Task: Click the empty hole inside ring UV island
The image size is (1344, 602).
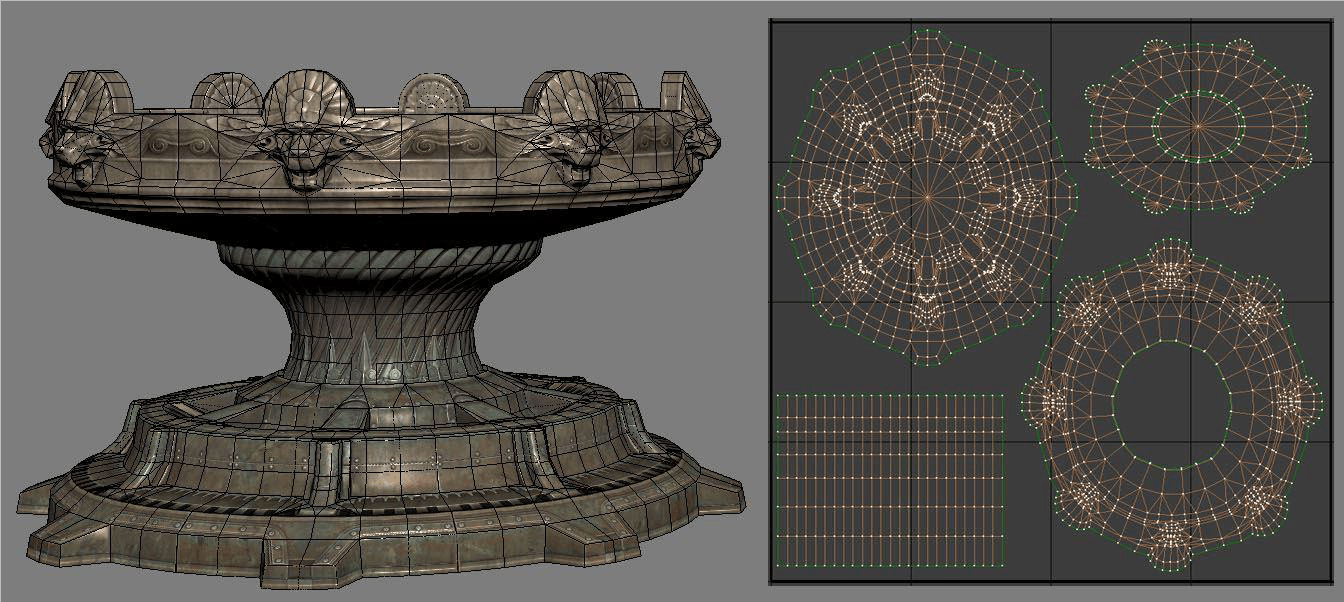Action: pos(1168,405)
